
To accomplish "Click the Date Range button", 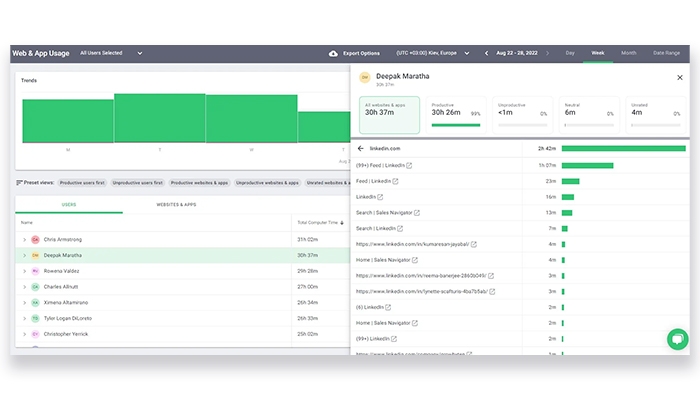I will (665, 53).
